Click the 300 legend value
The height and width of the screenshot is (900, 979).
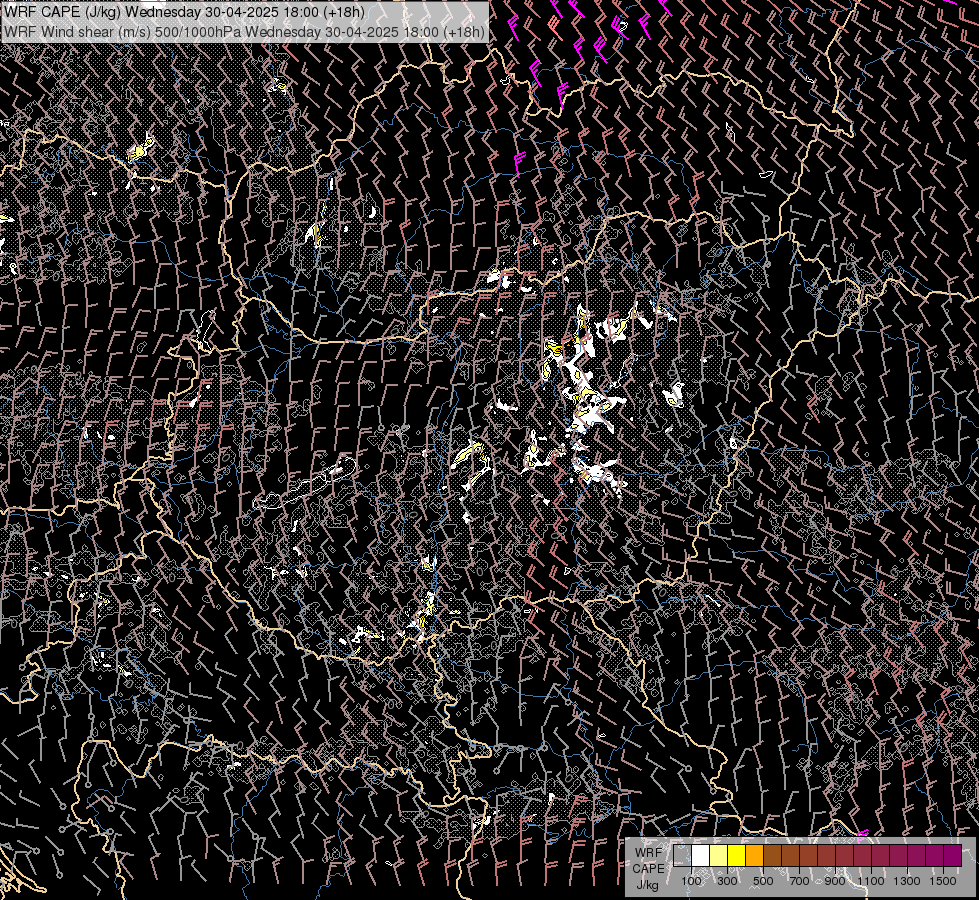pos(727,881)
